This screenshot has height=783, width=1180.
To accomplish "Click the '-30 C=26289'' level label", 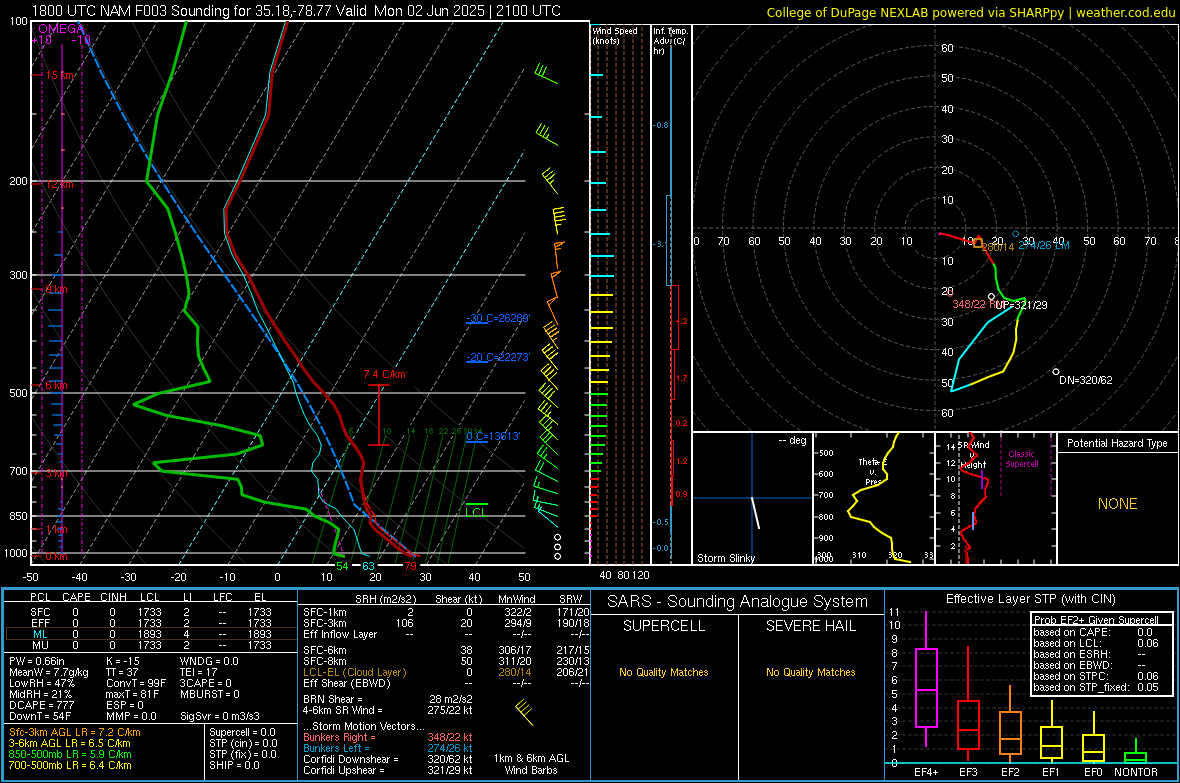I will coord(498,318).
